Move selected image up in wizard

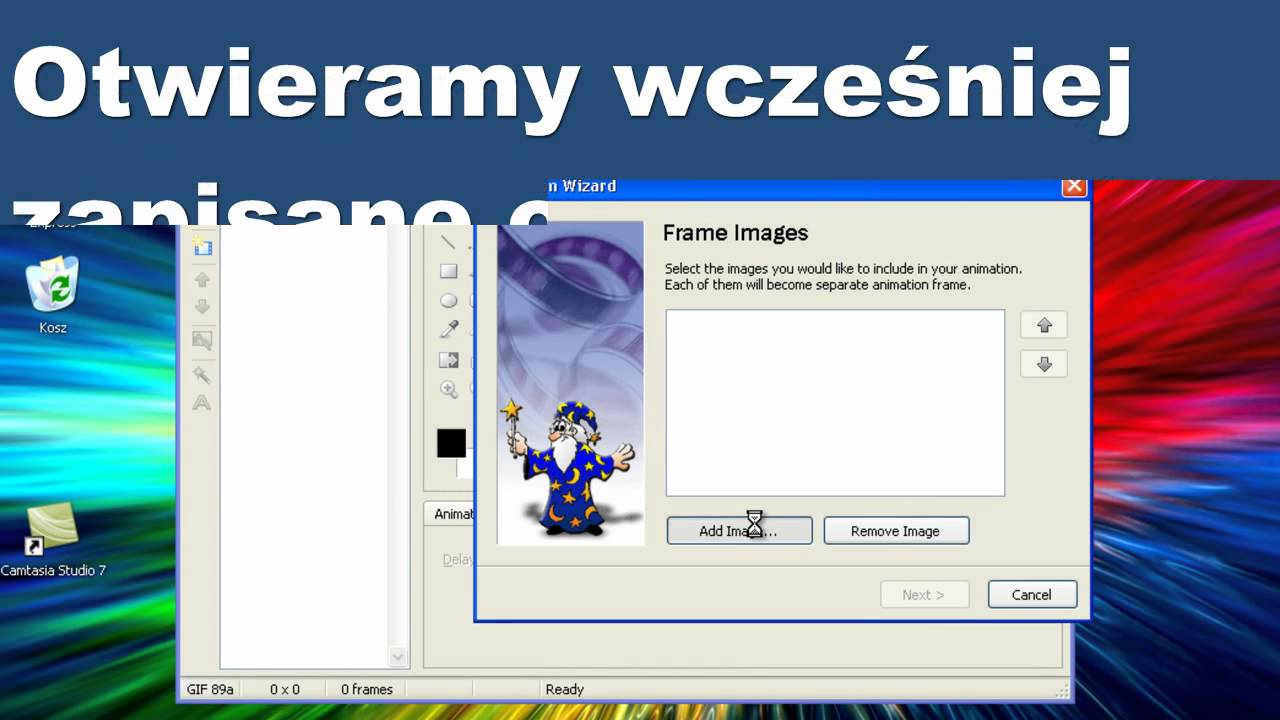point(1044,325)
